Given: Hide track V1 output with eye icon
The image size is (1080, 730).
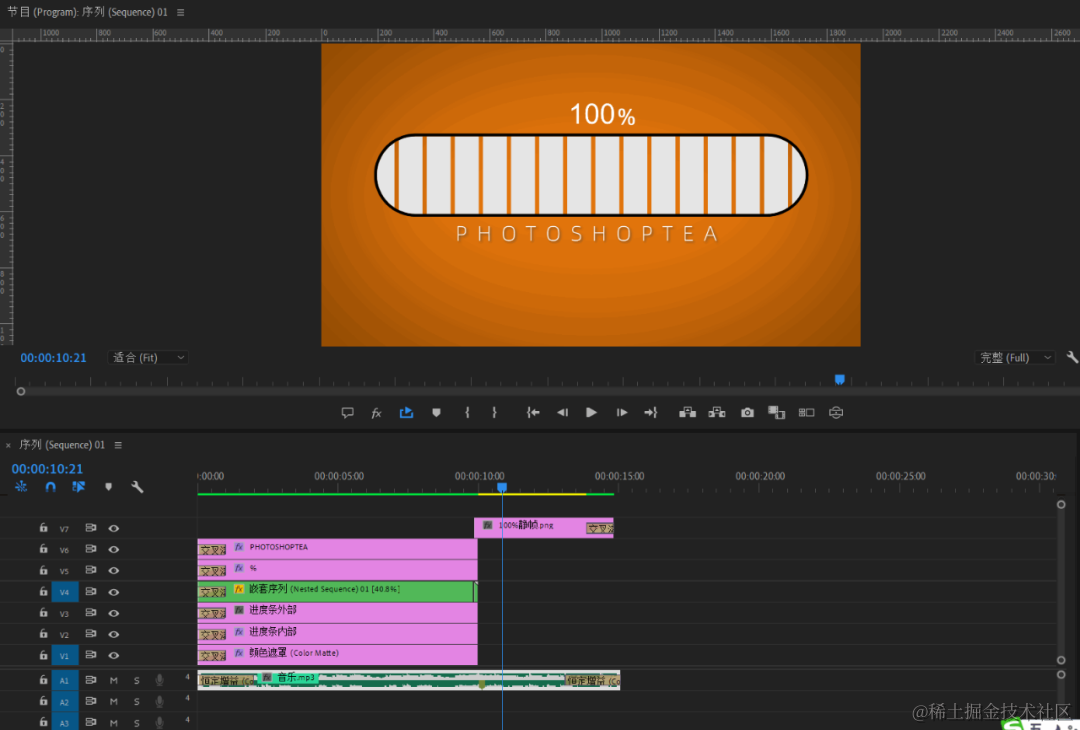Looking at the screenshot, I should point(114,655).
